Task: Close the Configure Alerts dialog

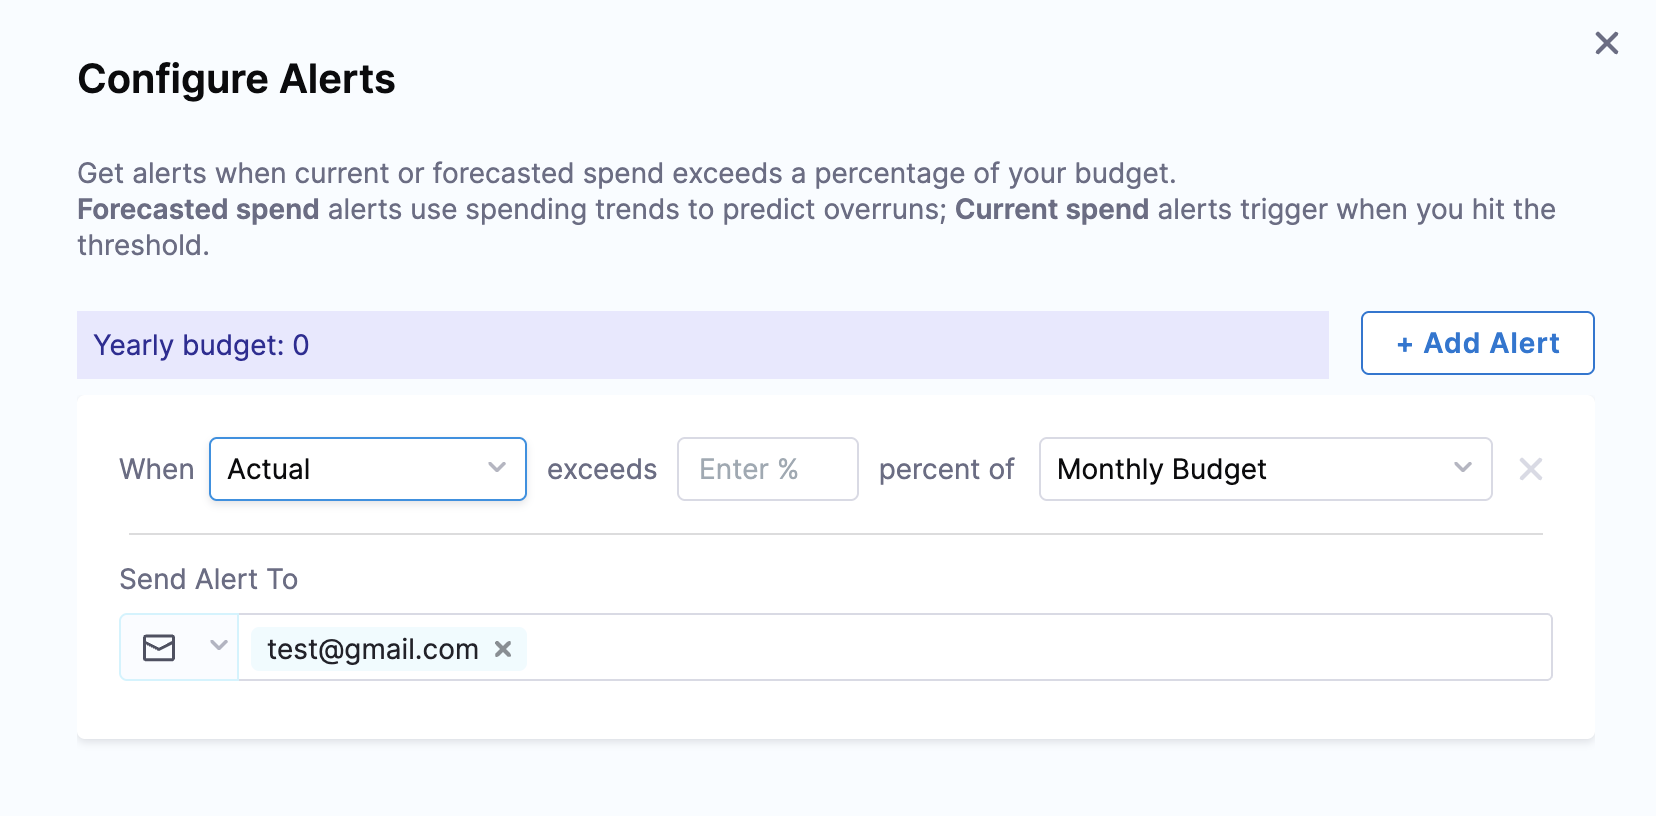Action: (x=1606, y=43)
